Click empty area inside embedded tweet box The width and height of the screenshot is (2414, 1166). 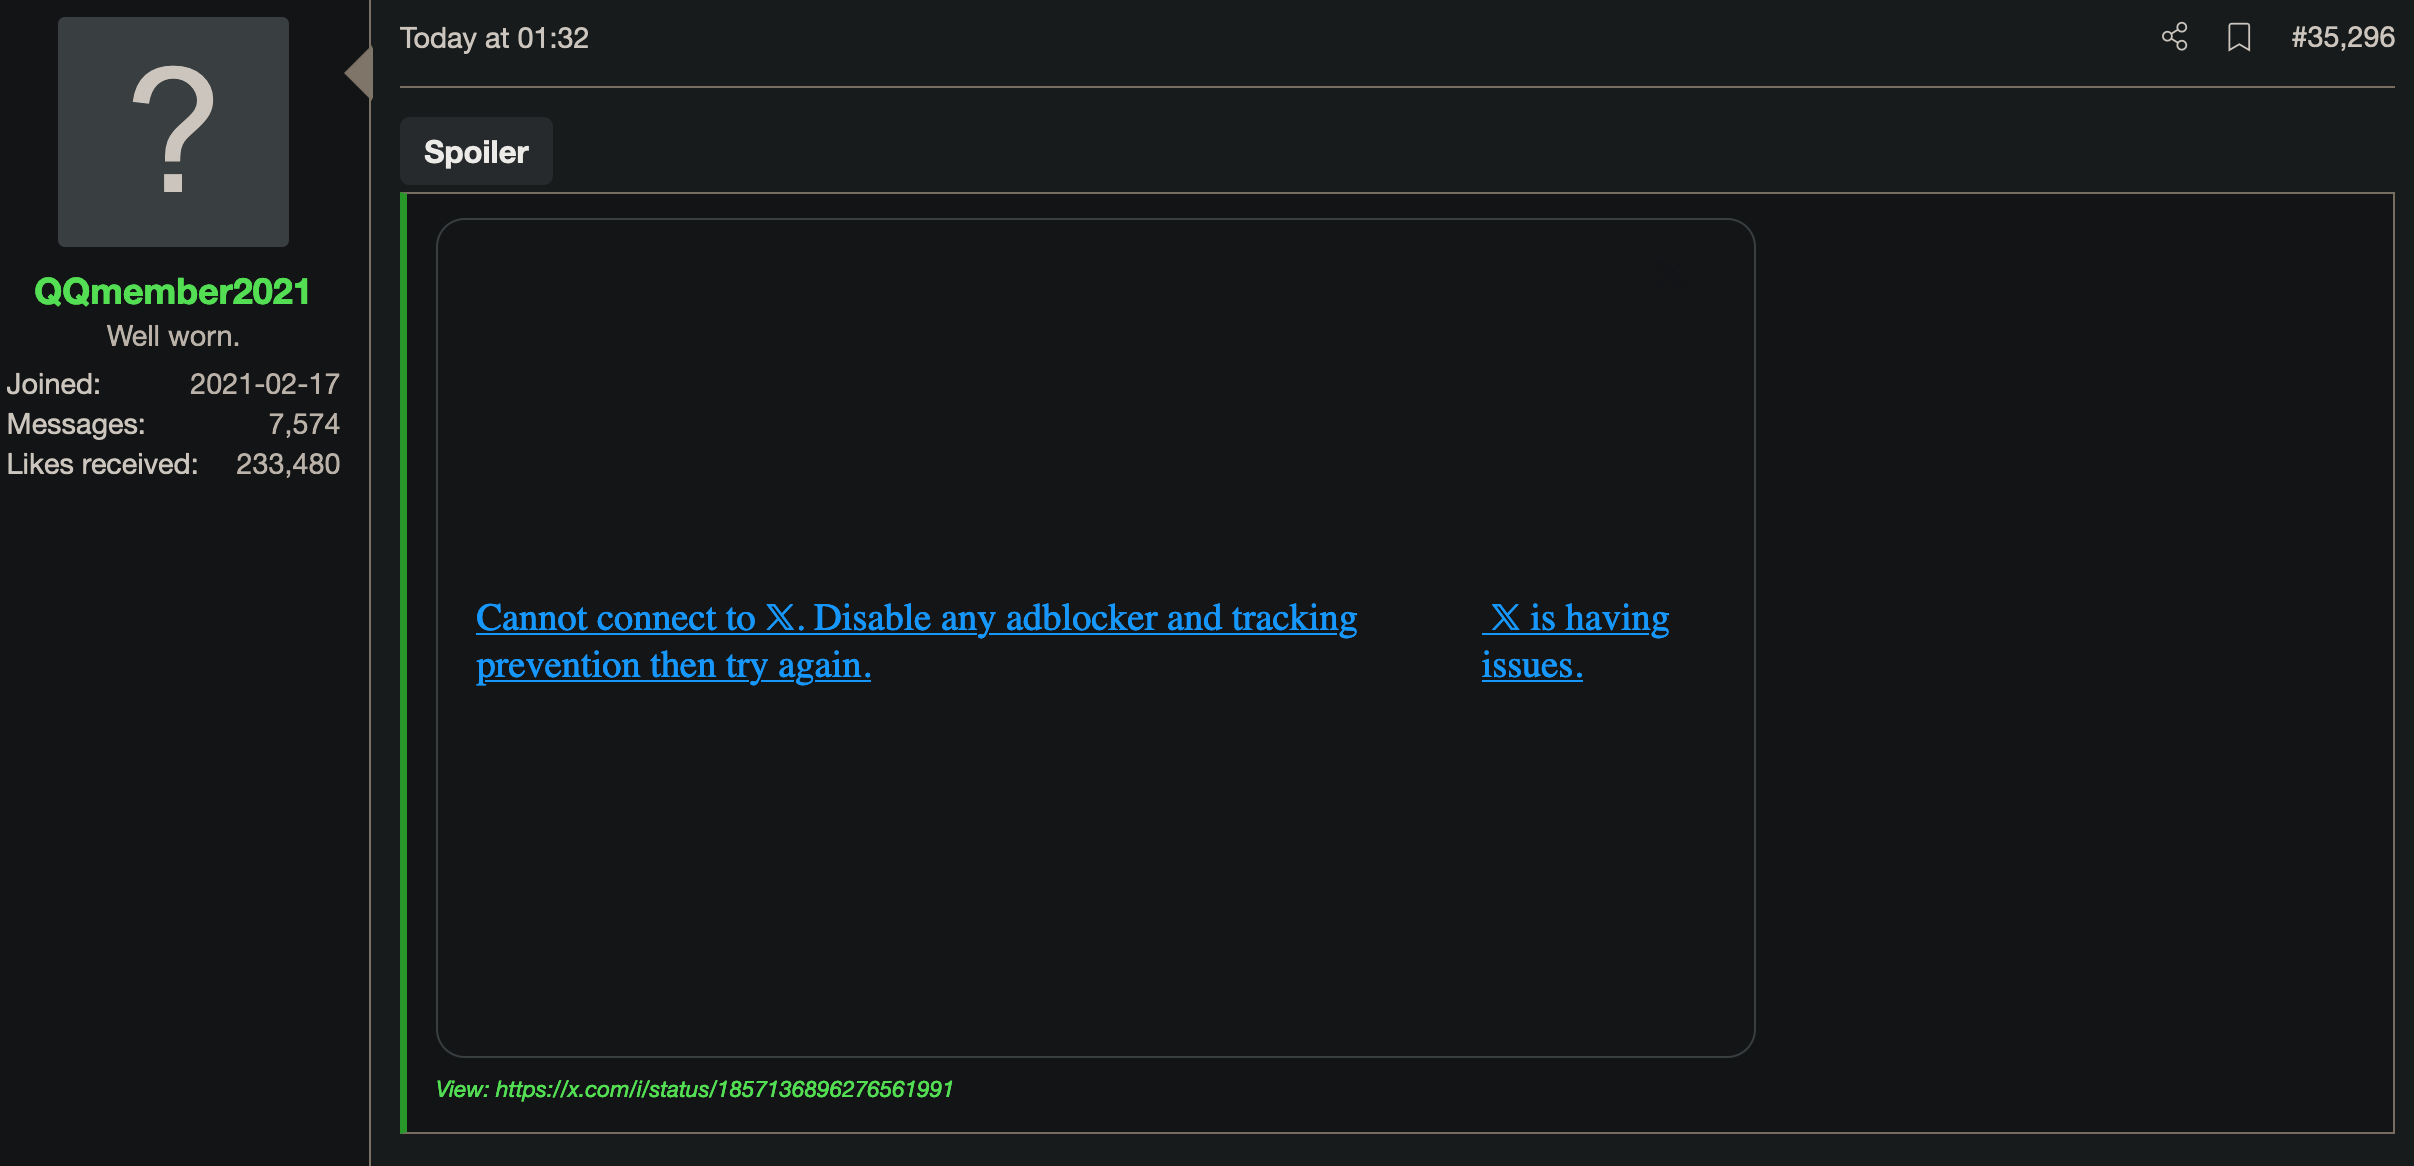point(1095,400)
